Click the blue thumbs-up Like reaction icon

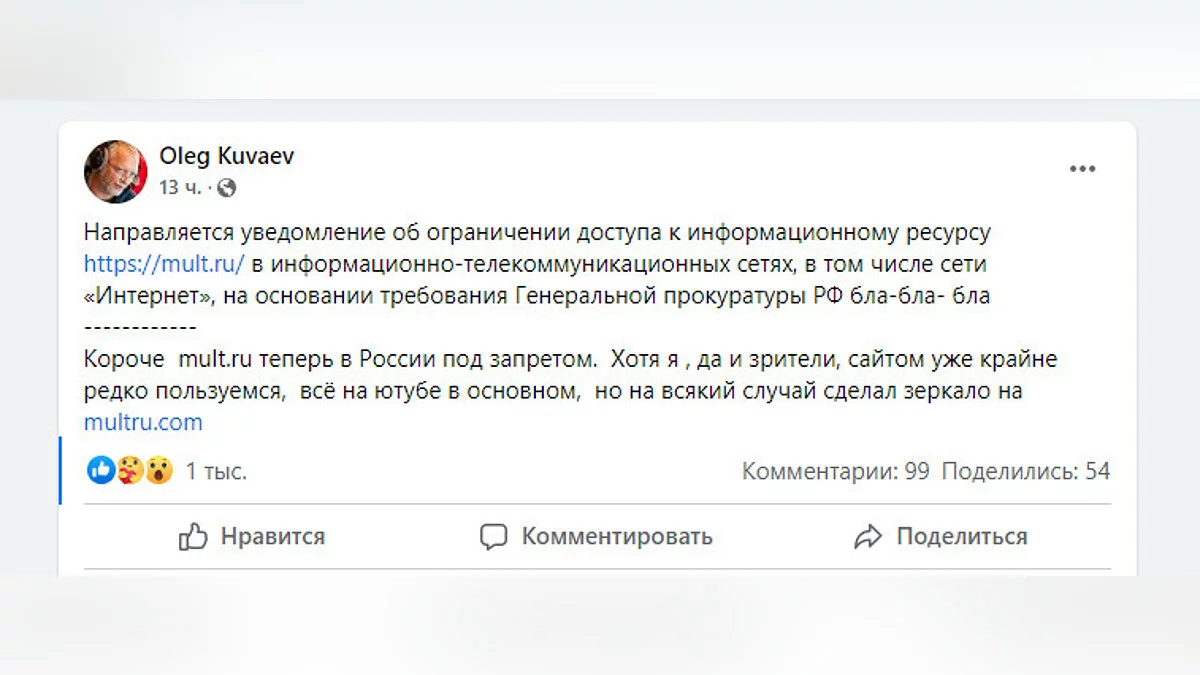pyautogui.click(x=101, y=470)
